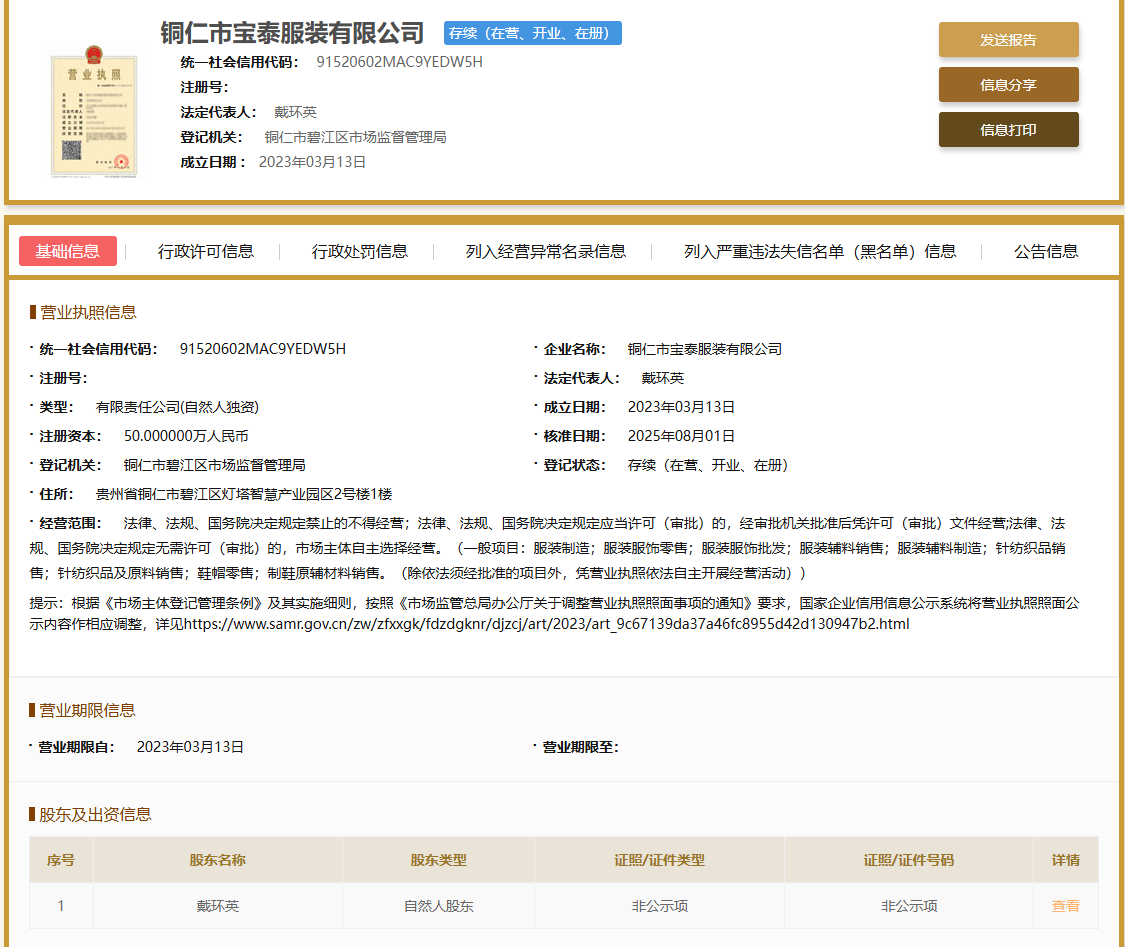Click the 登记机关 value in license info section
The height and width of the screenshot is (947, 1125).
215,465
